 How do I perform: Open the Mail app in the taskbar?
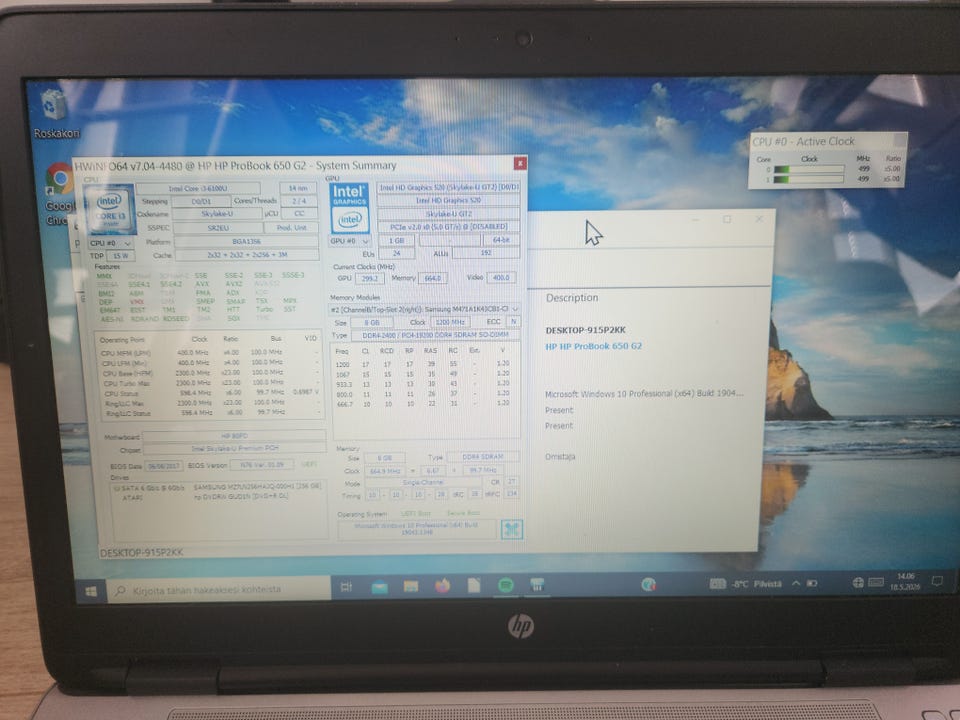point(380,587)
